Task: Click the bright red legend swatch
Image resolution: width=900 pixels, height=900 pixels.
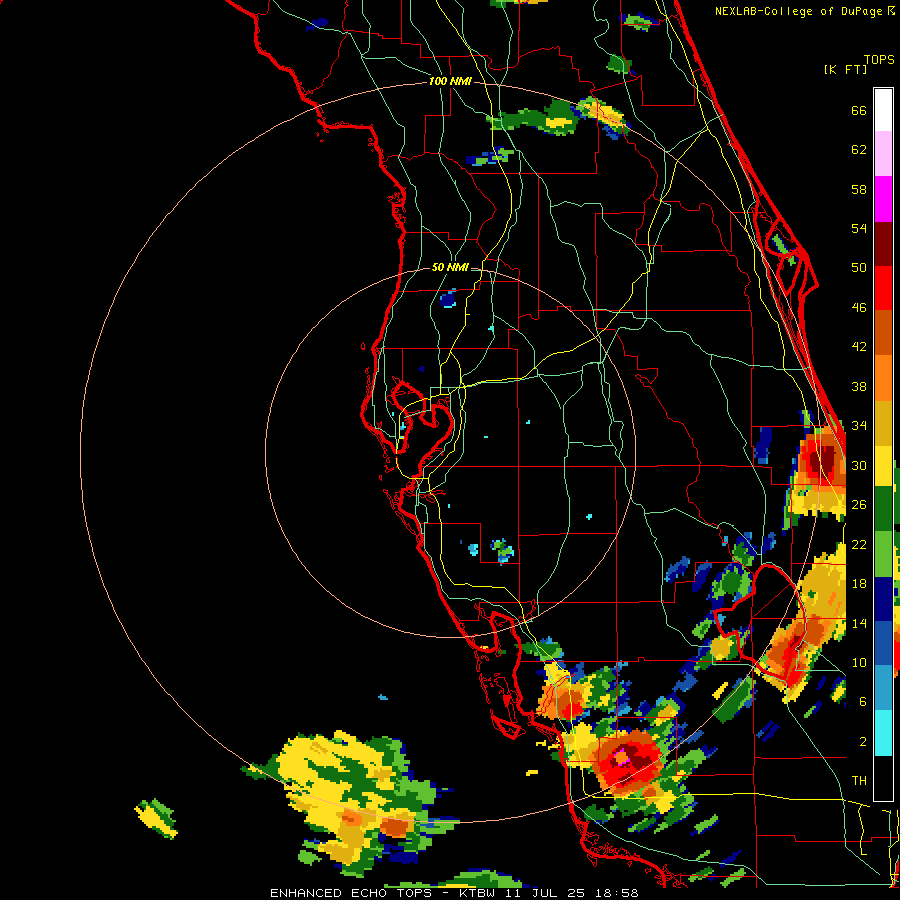Action: pyautogui.click(x=883, y=288)
